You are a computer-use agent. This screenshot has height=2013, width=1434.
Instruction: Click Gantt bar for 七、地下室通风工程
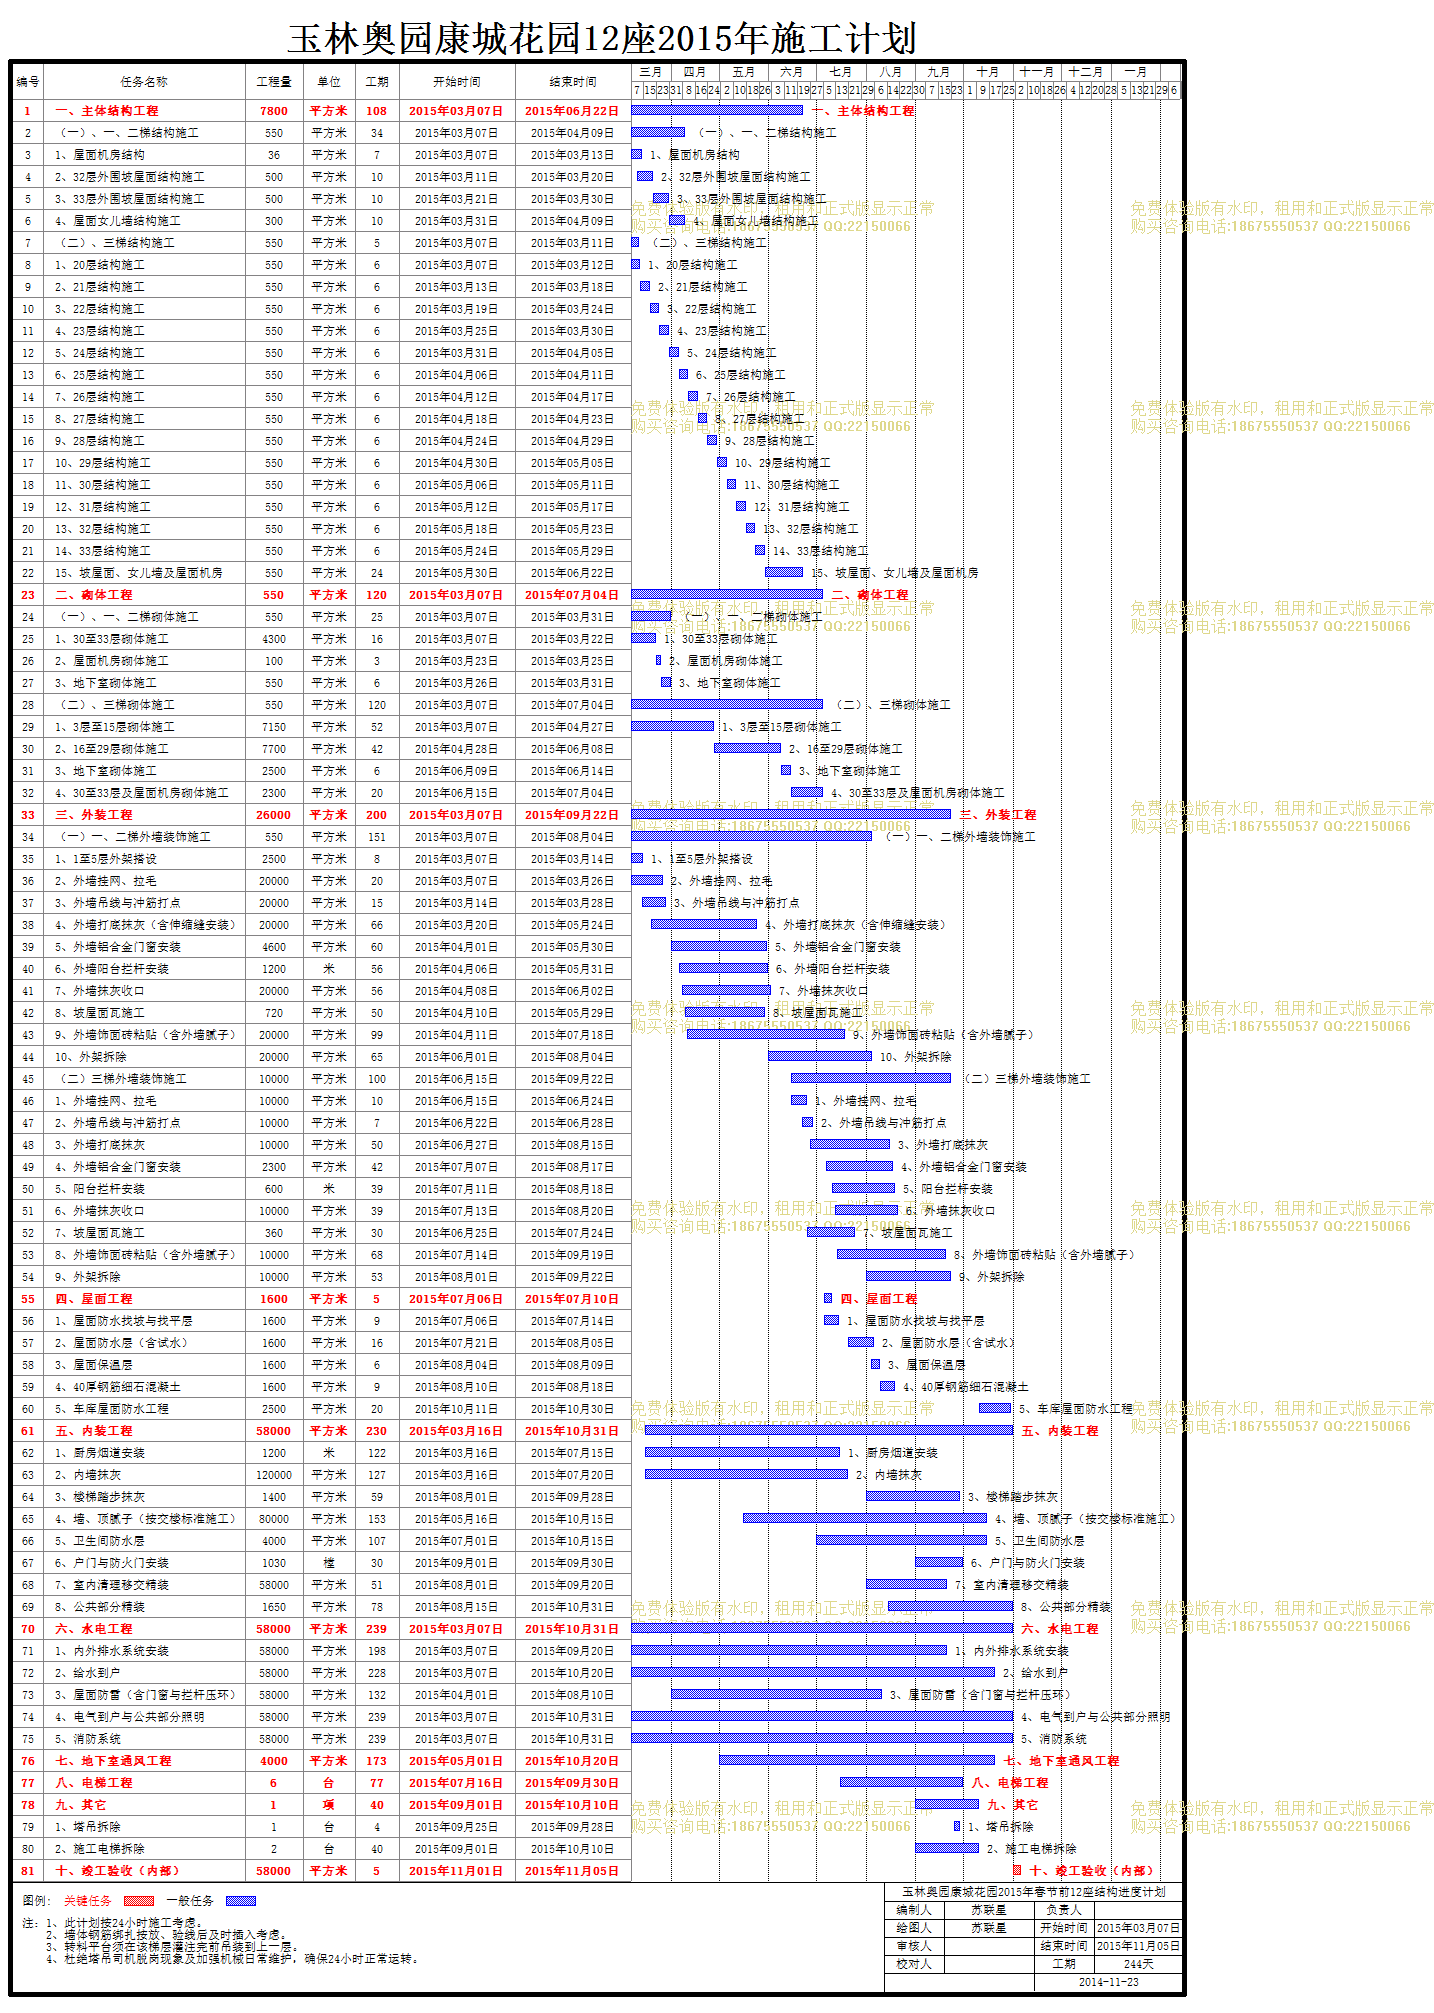tap(857, 1760)
